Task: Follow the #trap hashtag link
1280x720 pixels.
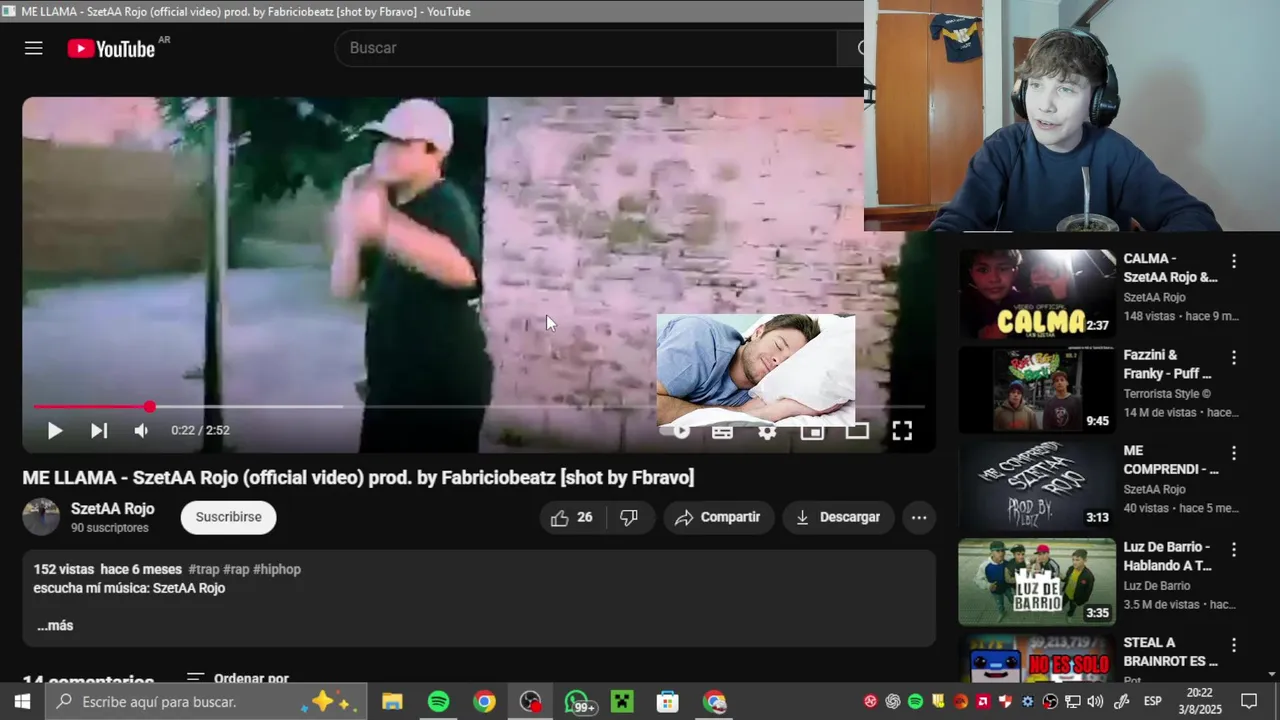Action: point(204,569)
